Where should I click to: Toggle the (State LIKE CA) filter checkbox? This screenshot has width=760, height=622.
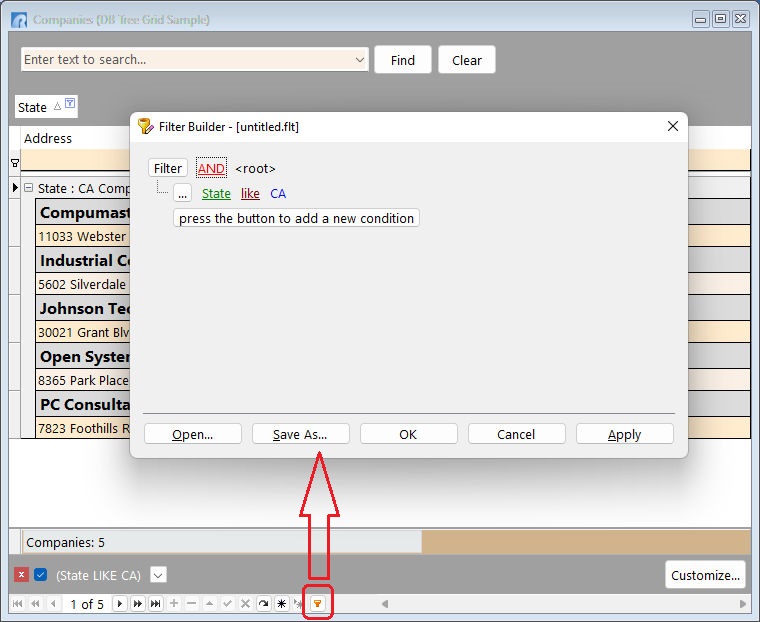point(41,575)
